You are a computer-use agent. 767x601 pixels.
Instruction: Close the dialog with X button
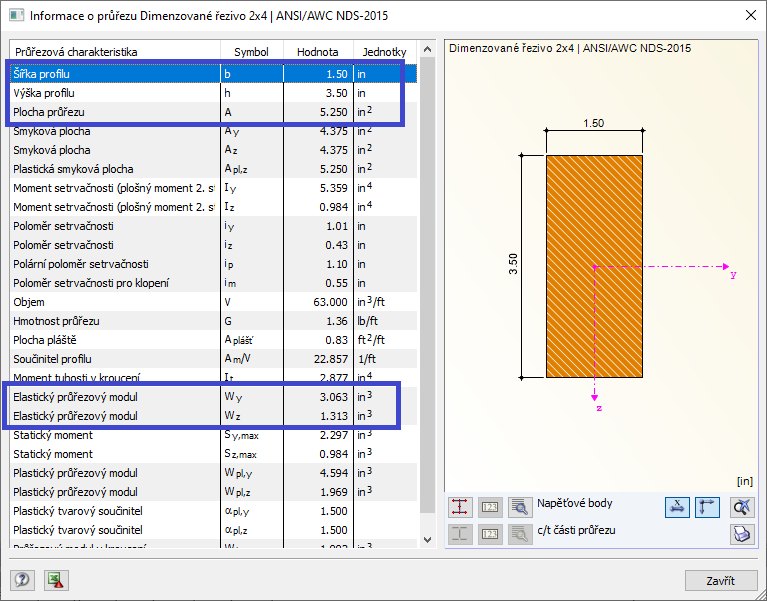point(750,15)
